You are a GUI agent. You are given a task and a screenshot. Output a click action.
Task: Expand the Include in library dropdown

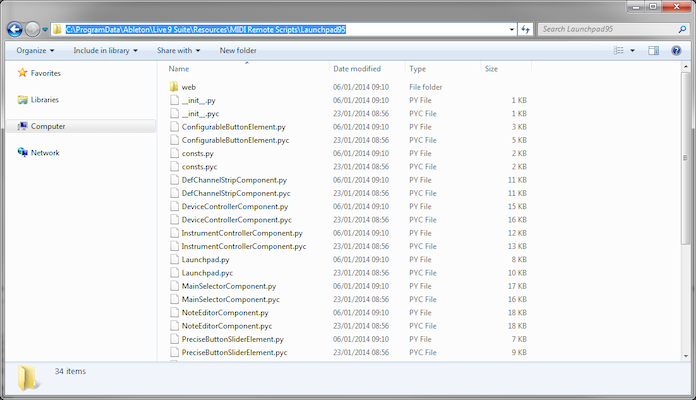coord(105,50)
